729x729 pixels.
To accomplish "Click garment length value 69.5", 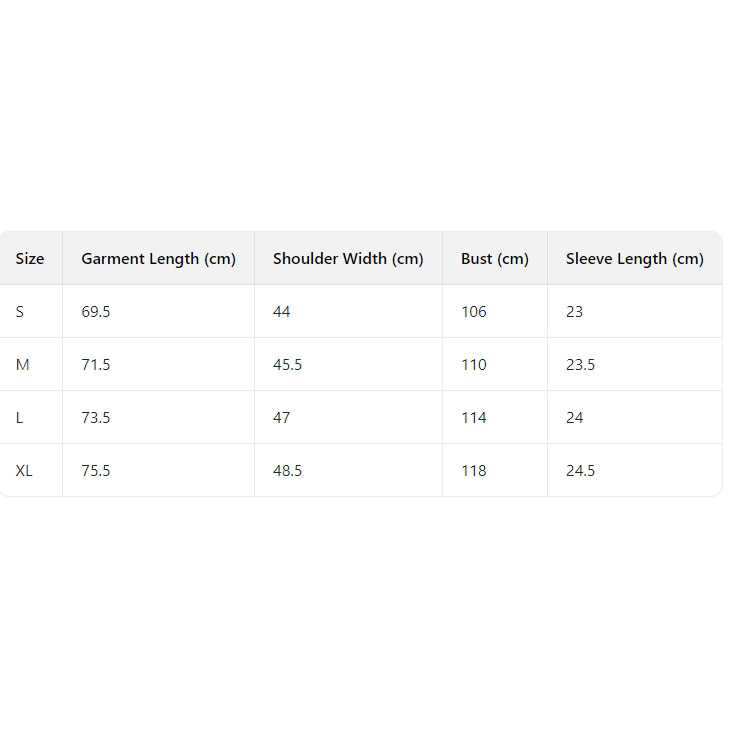I will tap(96, 312).
